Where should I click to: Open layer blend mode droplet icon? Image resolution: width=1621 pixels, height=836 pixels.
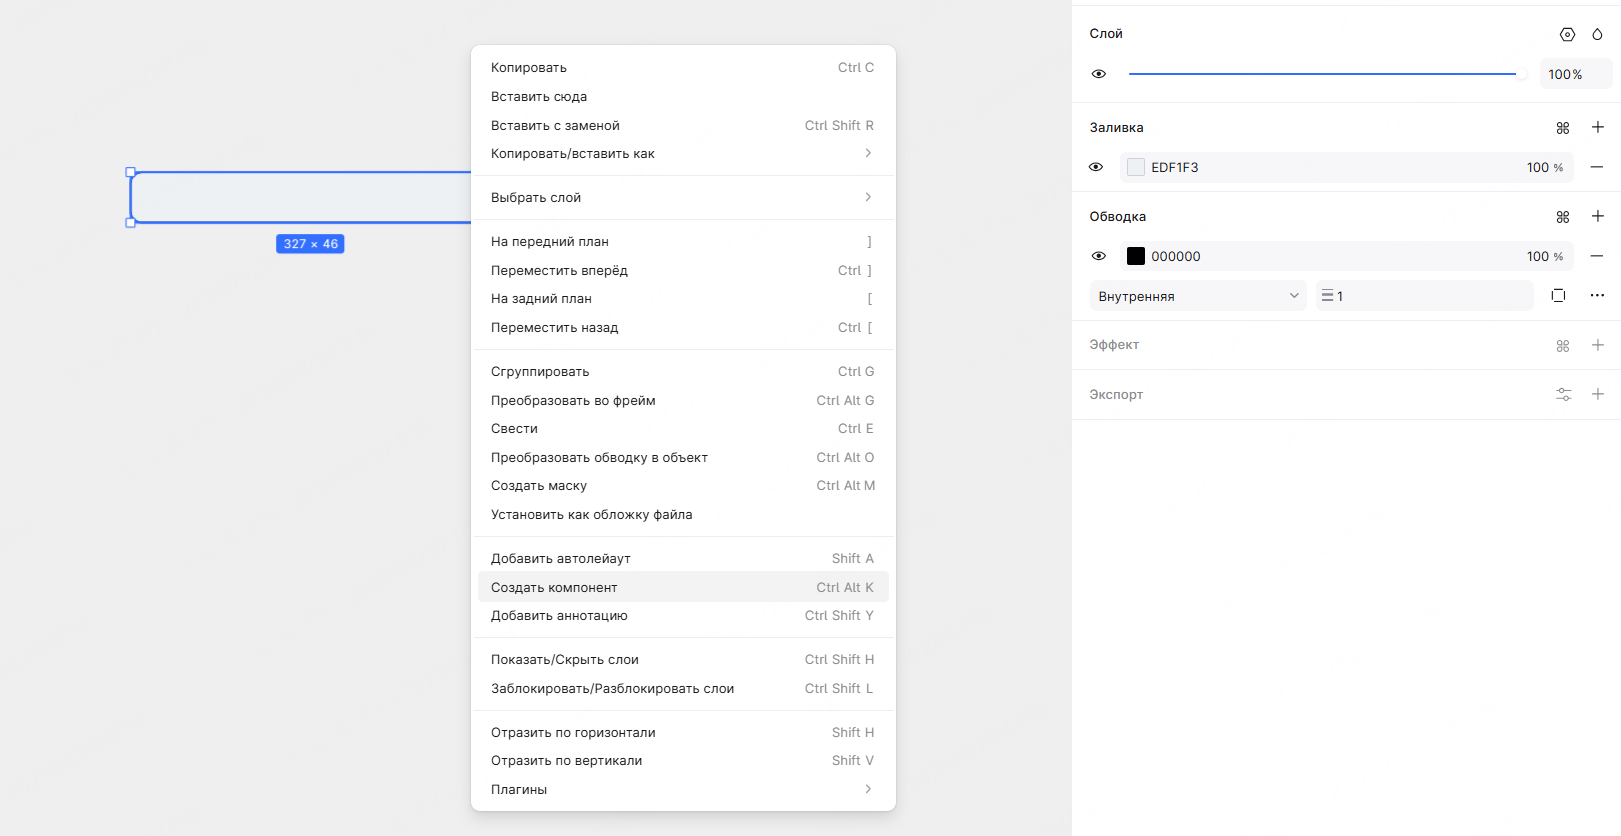pos(1597,34)
